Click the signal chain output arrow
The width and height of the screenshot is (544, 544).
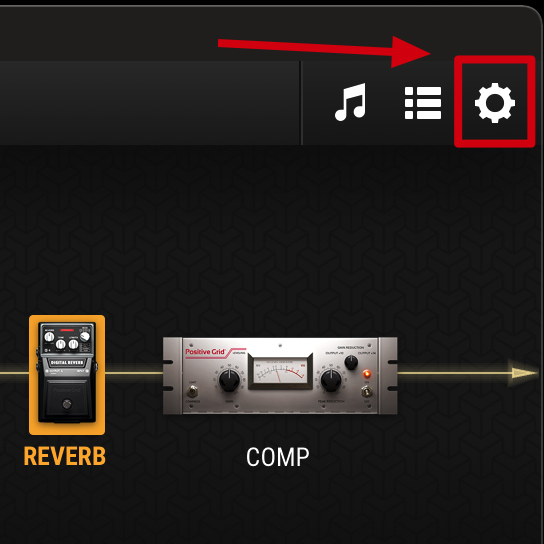tap(524, 373)
